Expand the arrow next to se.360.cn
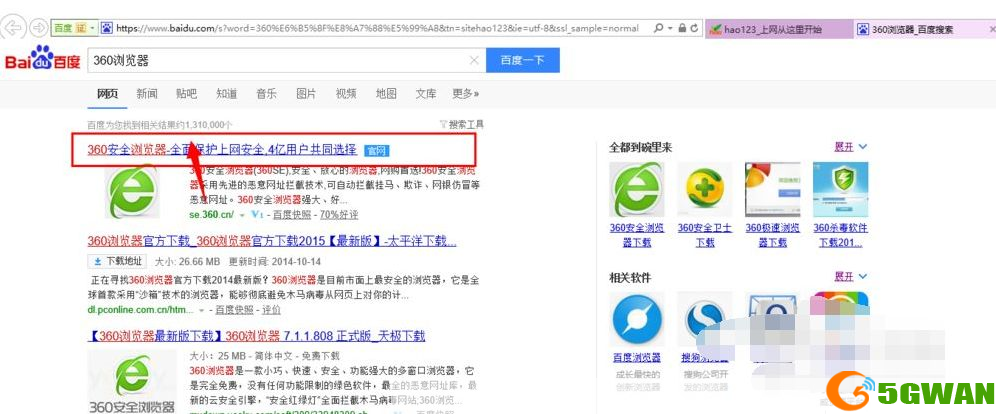 (x=242, y=215)
